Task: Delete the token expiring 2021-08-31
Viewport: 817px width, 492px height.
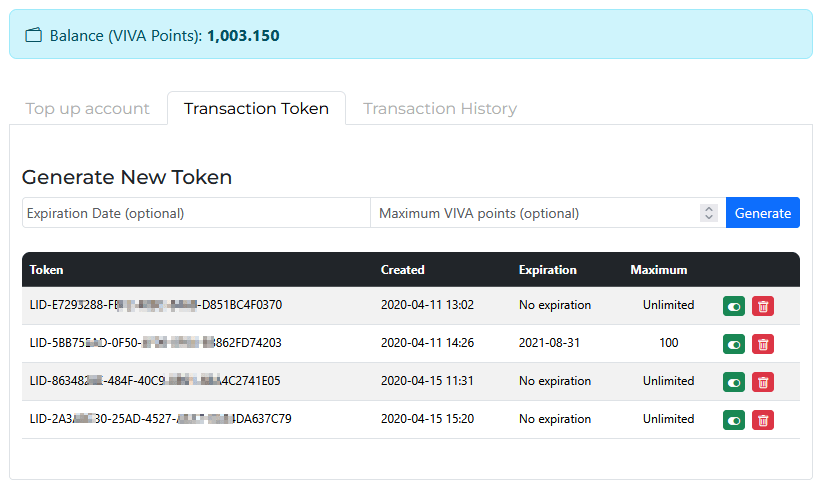Action: point(763,344)
